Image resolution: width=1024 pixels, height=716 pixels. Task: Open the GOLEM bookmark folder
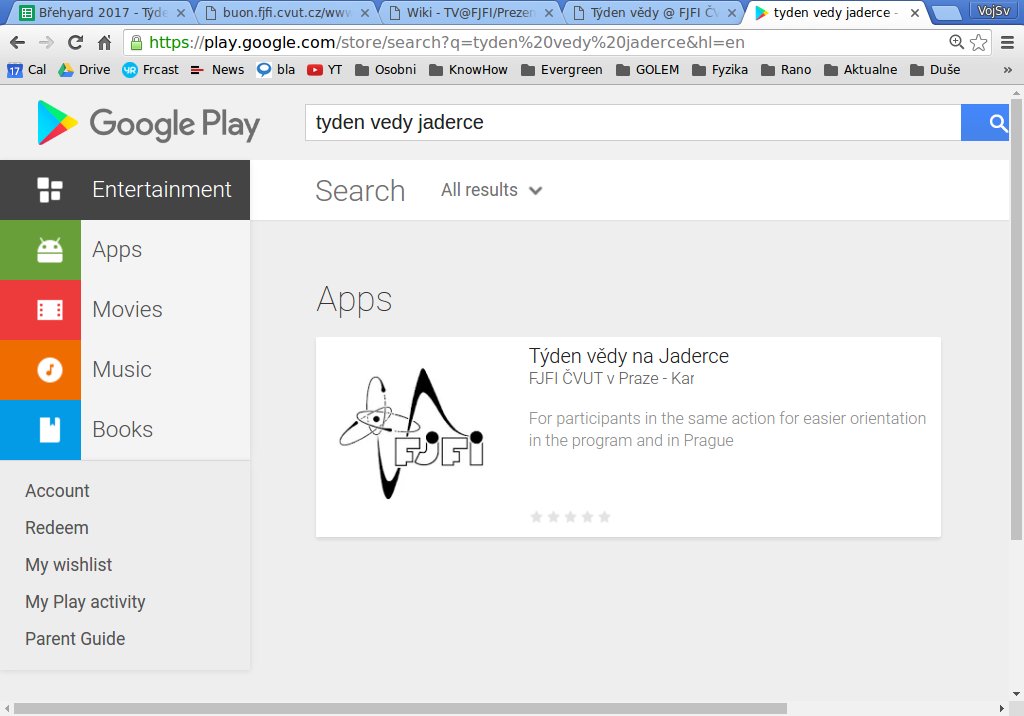click(x=647, y=69)
